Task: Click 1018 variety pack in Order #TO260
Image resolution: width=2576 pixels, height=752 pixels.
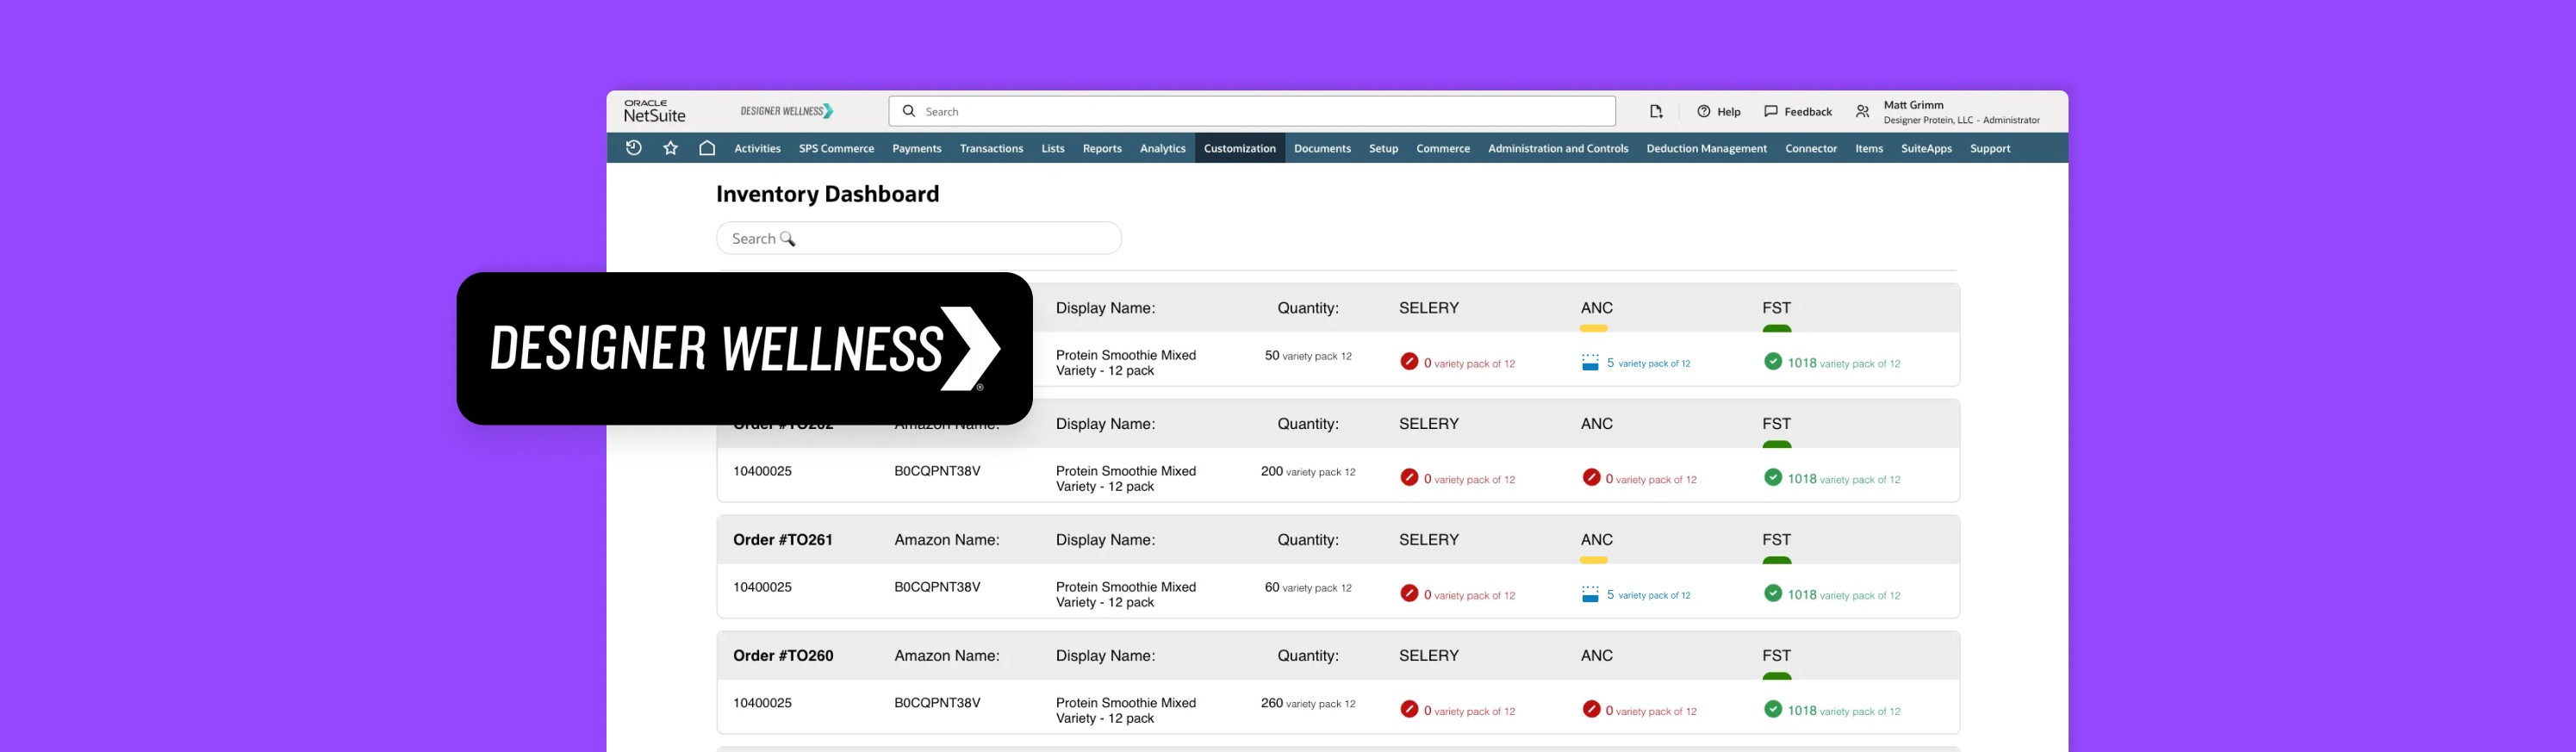Action: click(x=1844, y=711)
